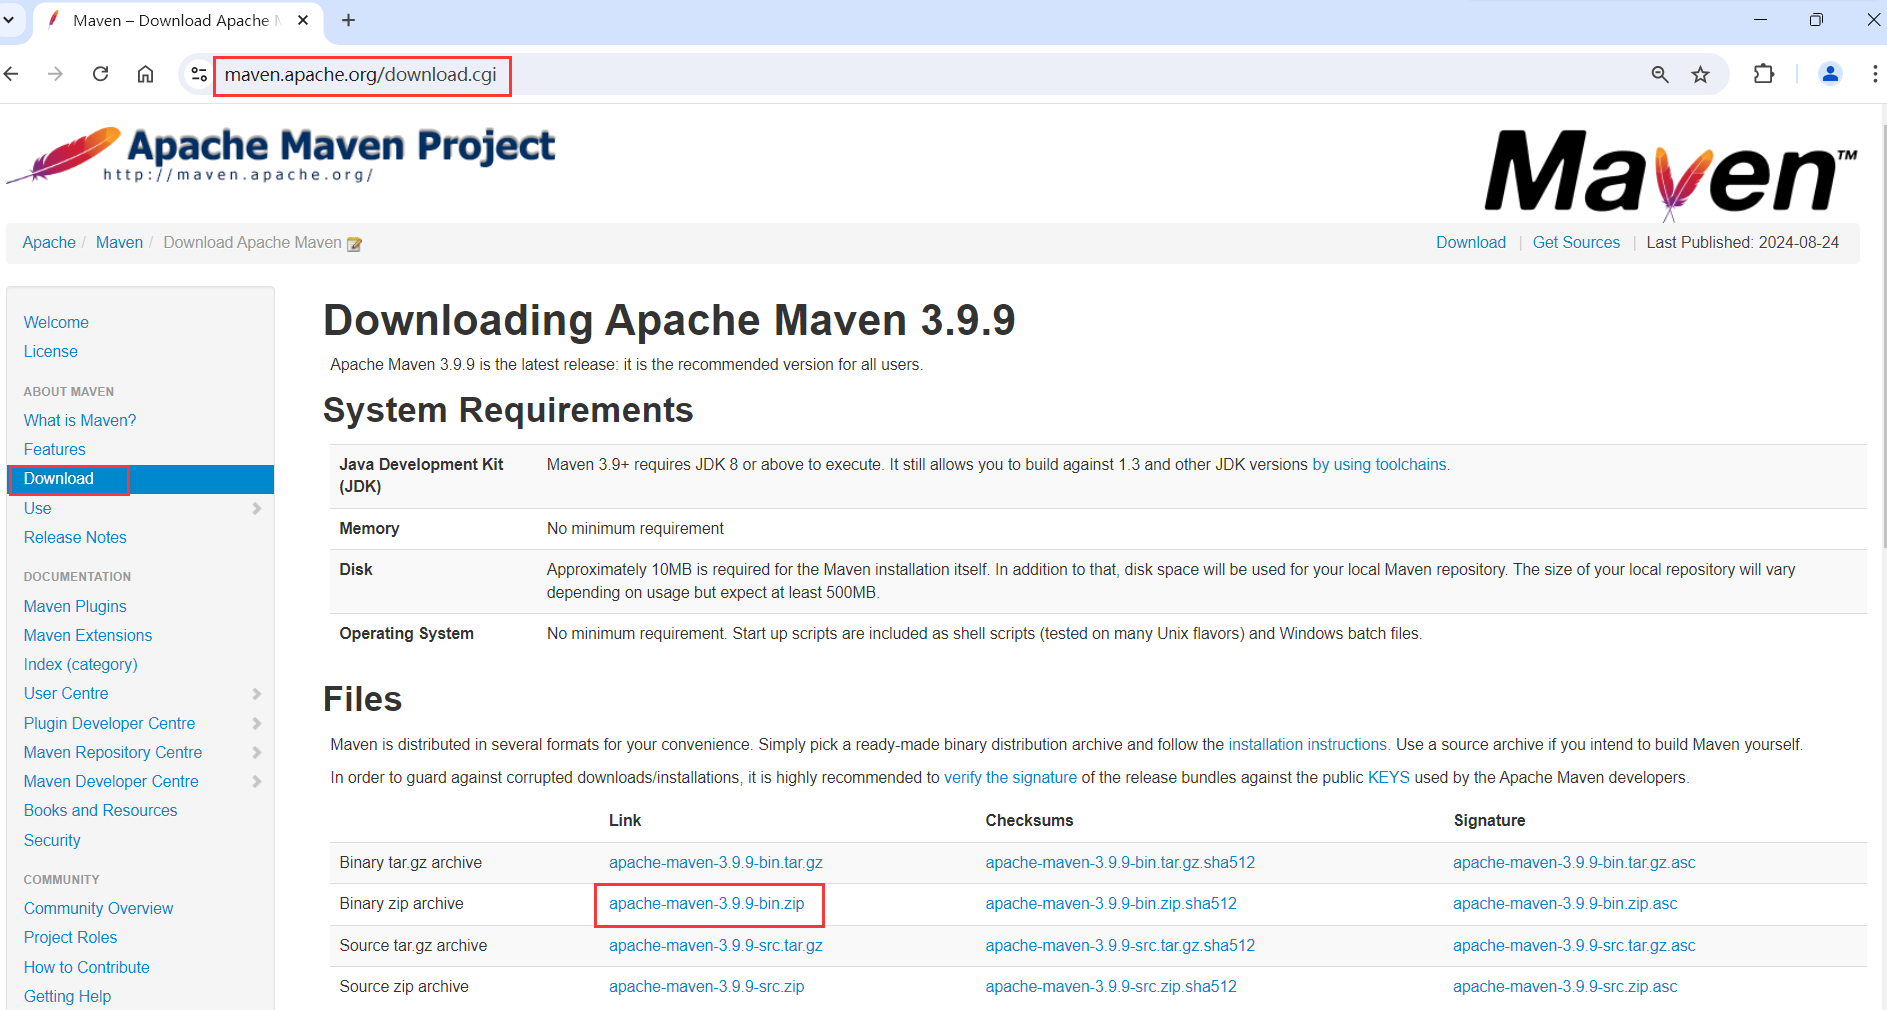
Task: Open the Security sidebar link
Action: point(52,841)
